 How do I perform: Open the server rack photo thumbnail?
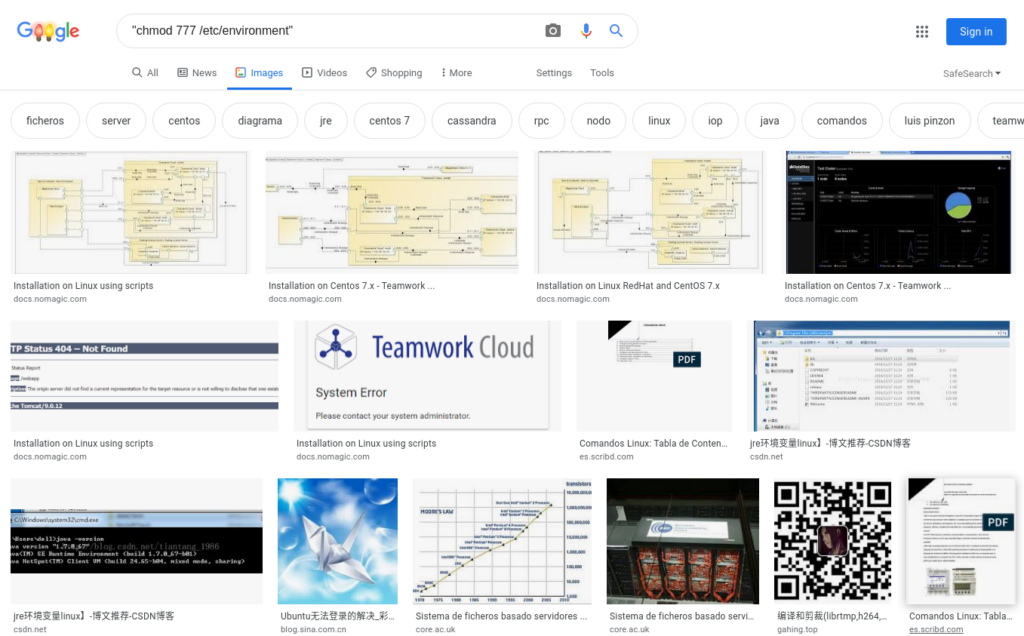(682, 541)
